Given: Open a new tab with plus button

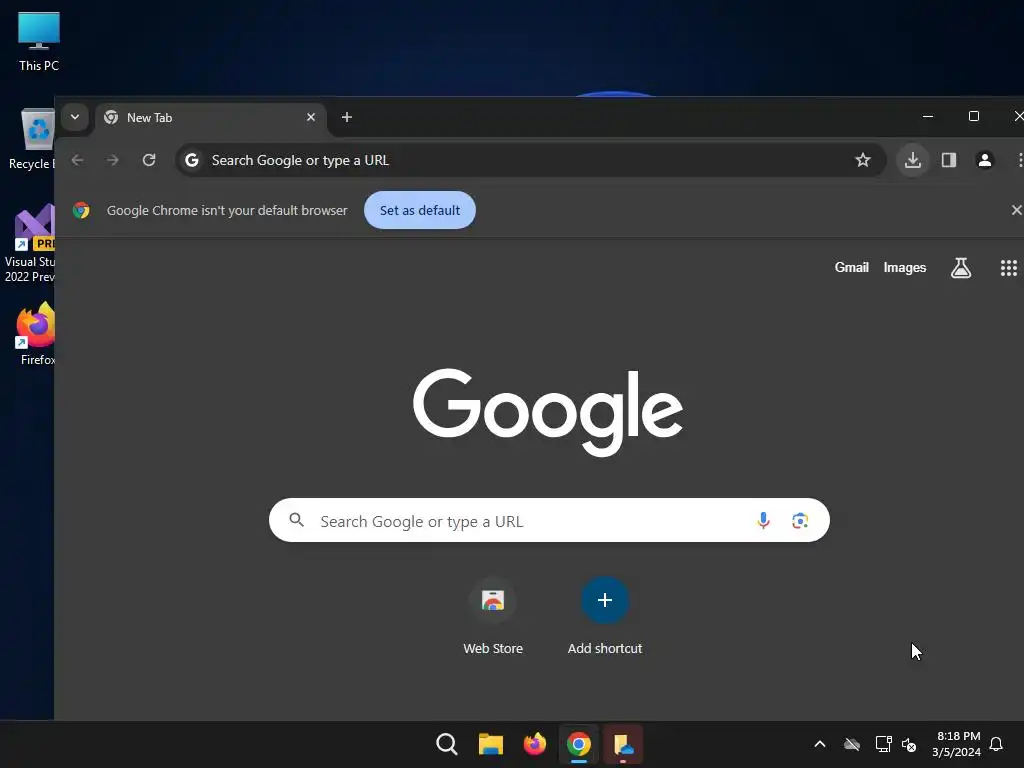Looking at the screenshot, I should coord(347,118).
